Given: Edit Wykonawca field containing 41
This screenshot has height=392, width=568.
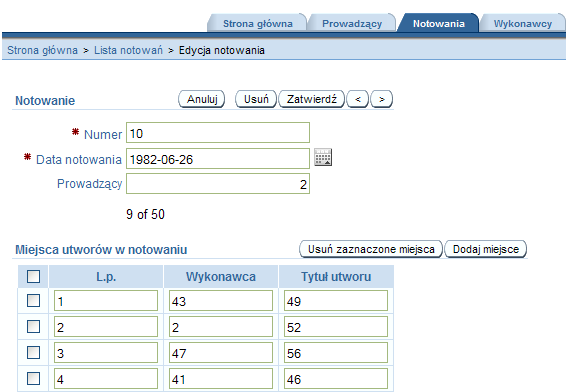Looking at the screenshot, I should [221, 379].
